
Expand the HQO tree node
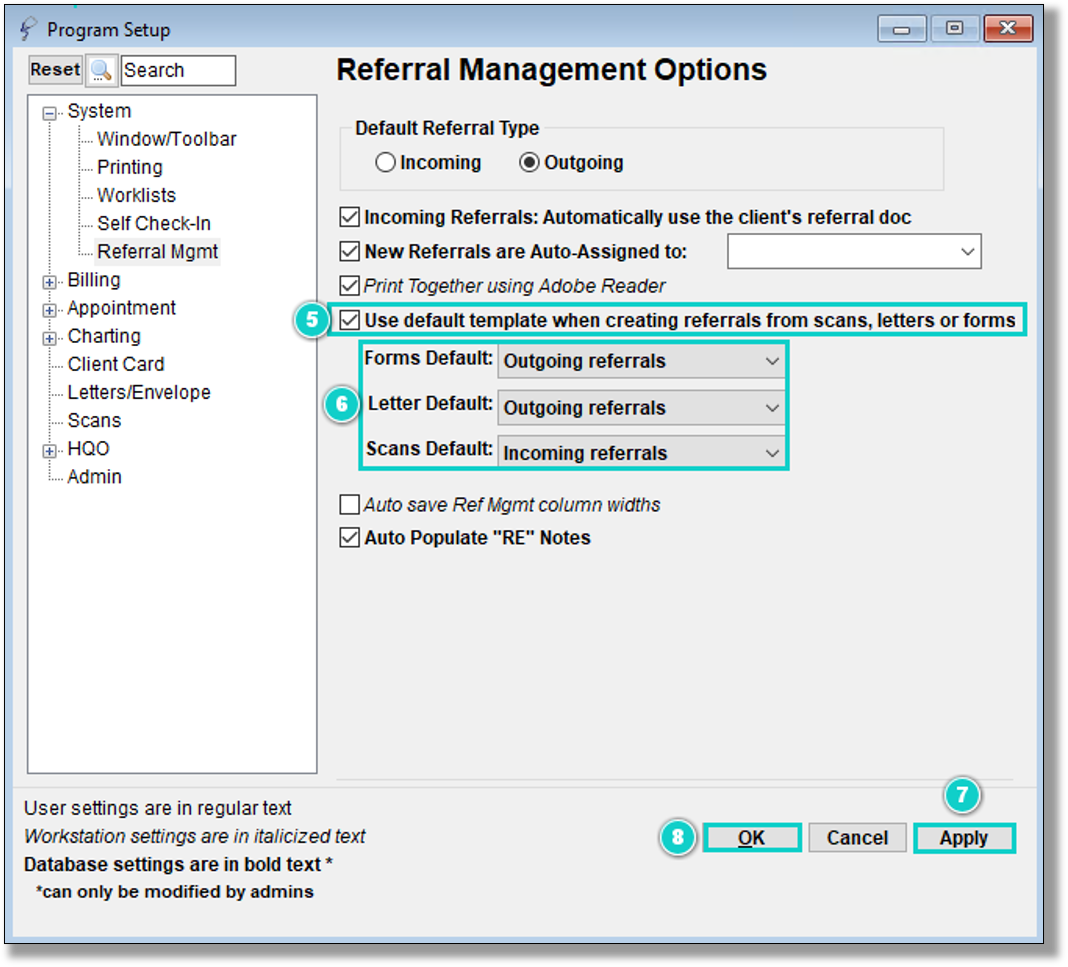pos(49,451)
